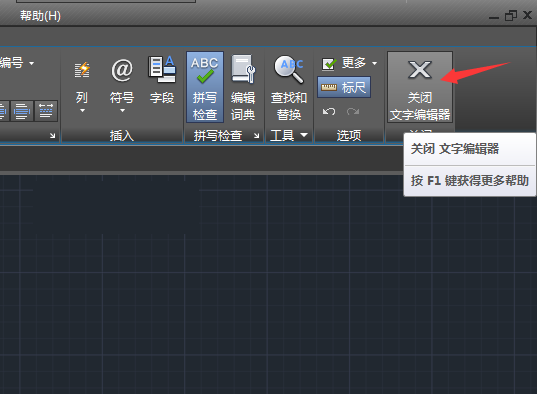Click the undo arrow in 选项 panel
Image resolution: width=537 pixels, height=394 pixels.
(329, 111)
